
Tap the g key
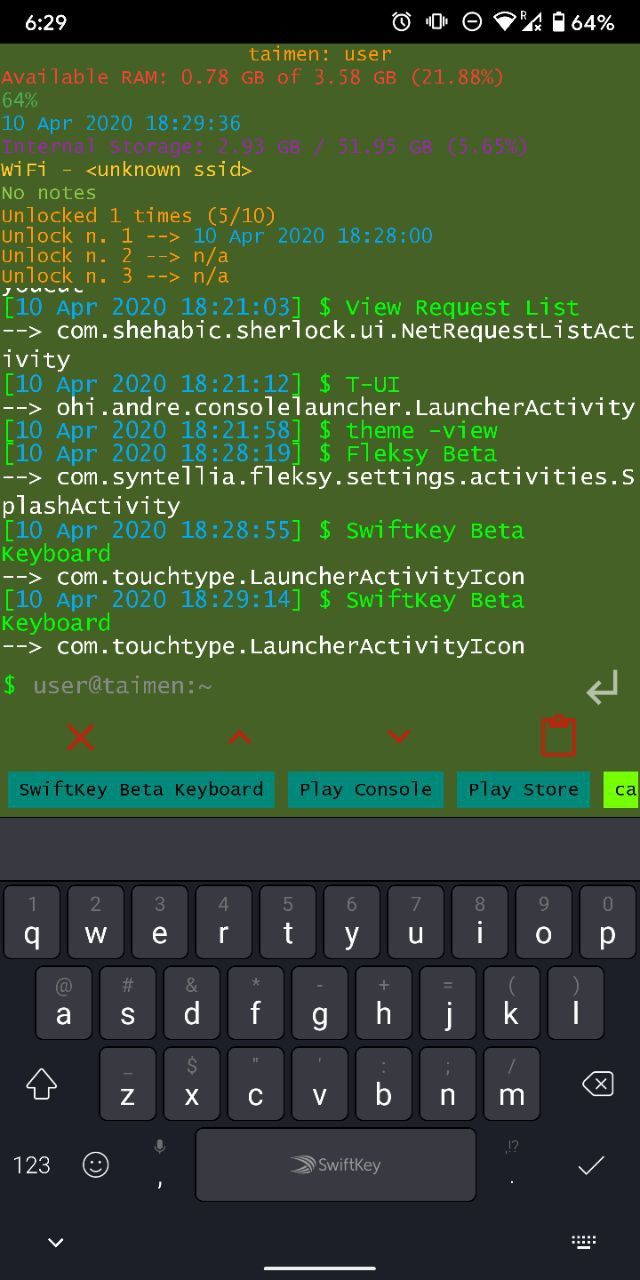320,1002
